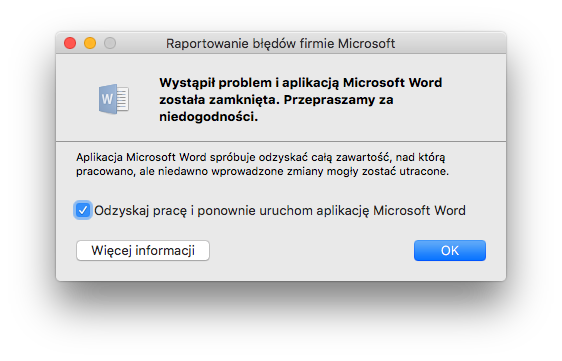
Task: Click the paragraph starting Aplikacja Microsoft Word spróbuje
Action: [x=262, y=164]
